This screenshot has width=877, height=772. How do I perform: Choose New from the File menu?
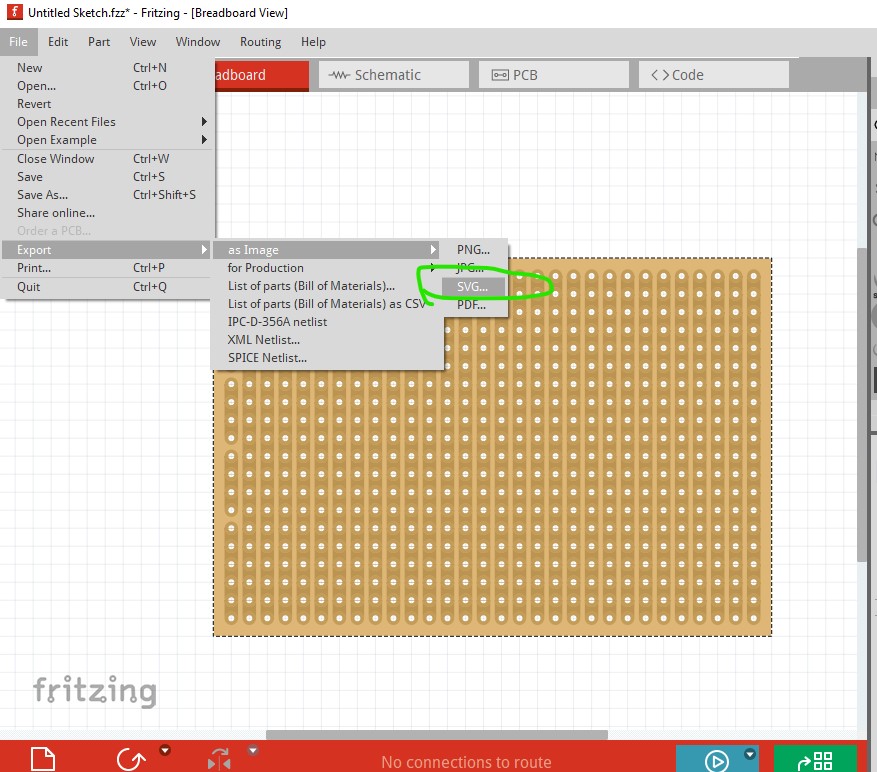[108, 67]
